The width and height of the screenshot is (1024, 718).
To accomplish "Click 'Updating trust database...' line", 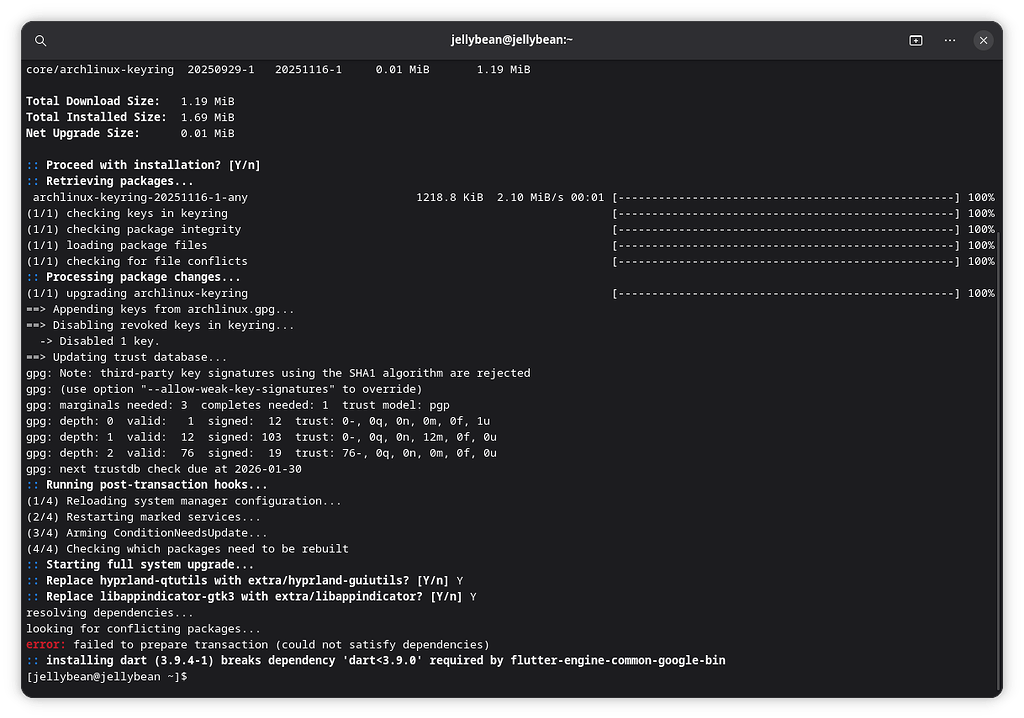I will pyautogui.click(x=127, y=357).
